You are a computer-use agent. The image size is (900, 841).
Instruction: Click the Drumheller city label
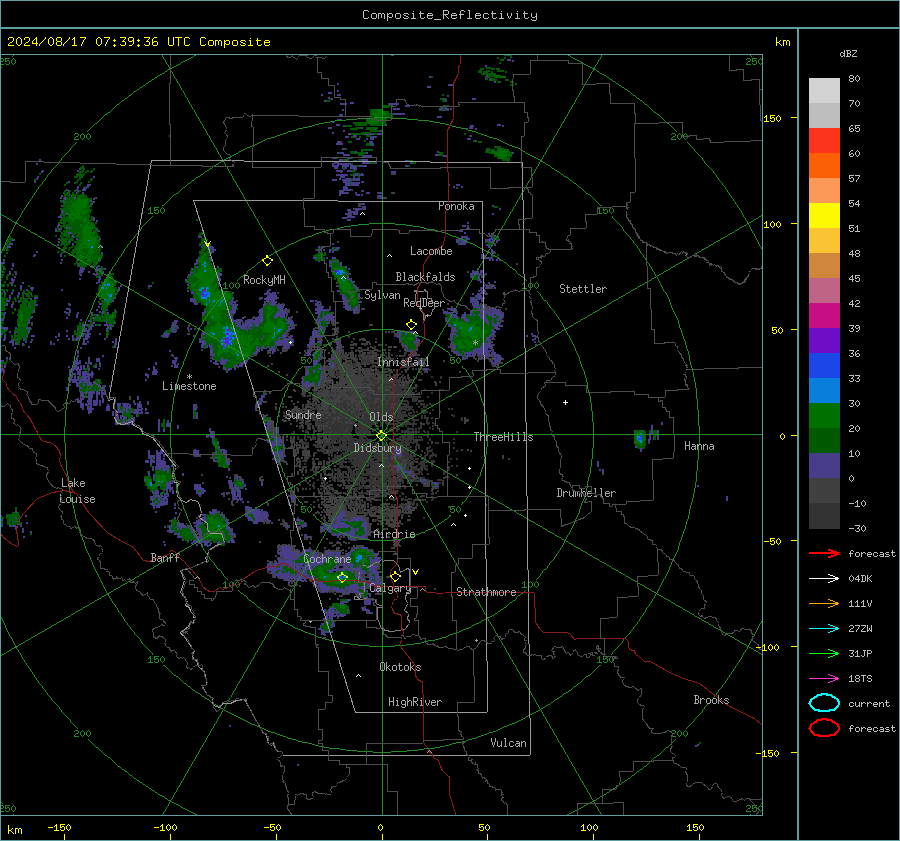pyautogui.click(x=586, y=493)
